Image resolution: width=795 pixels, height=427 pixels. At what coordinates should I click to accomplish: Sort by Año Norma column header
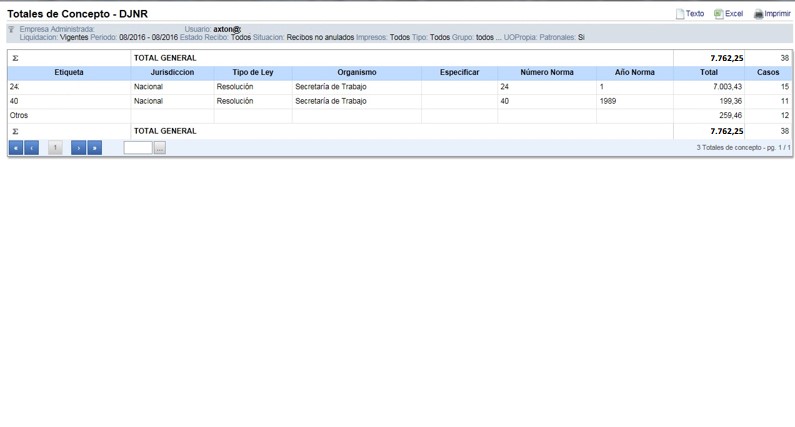pyautogui.click(x=634, y=73)
